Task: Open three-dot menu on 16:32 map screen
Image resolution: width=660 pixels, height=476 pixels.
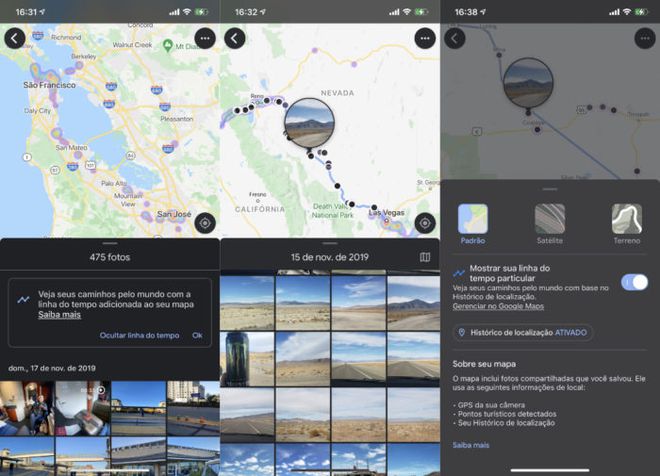Action: tap(425, 38)
